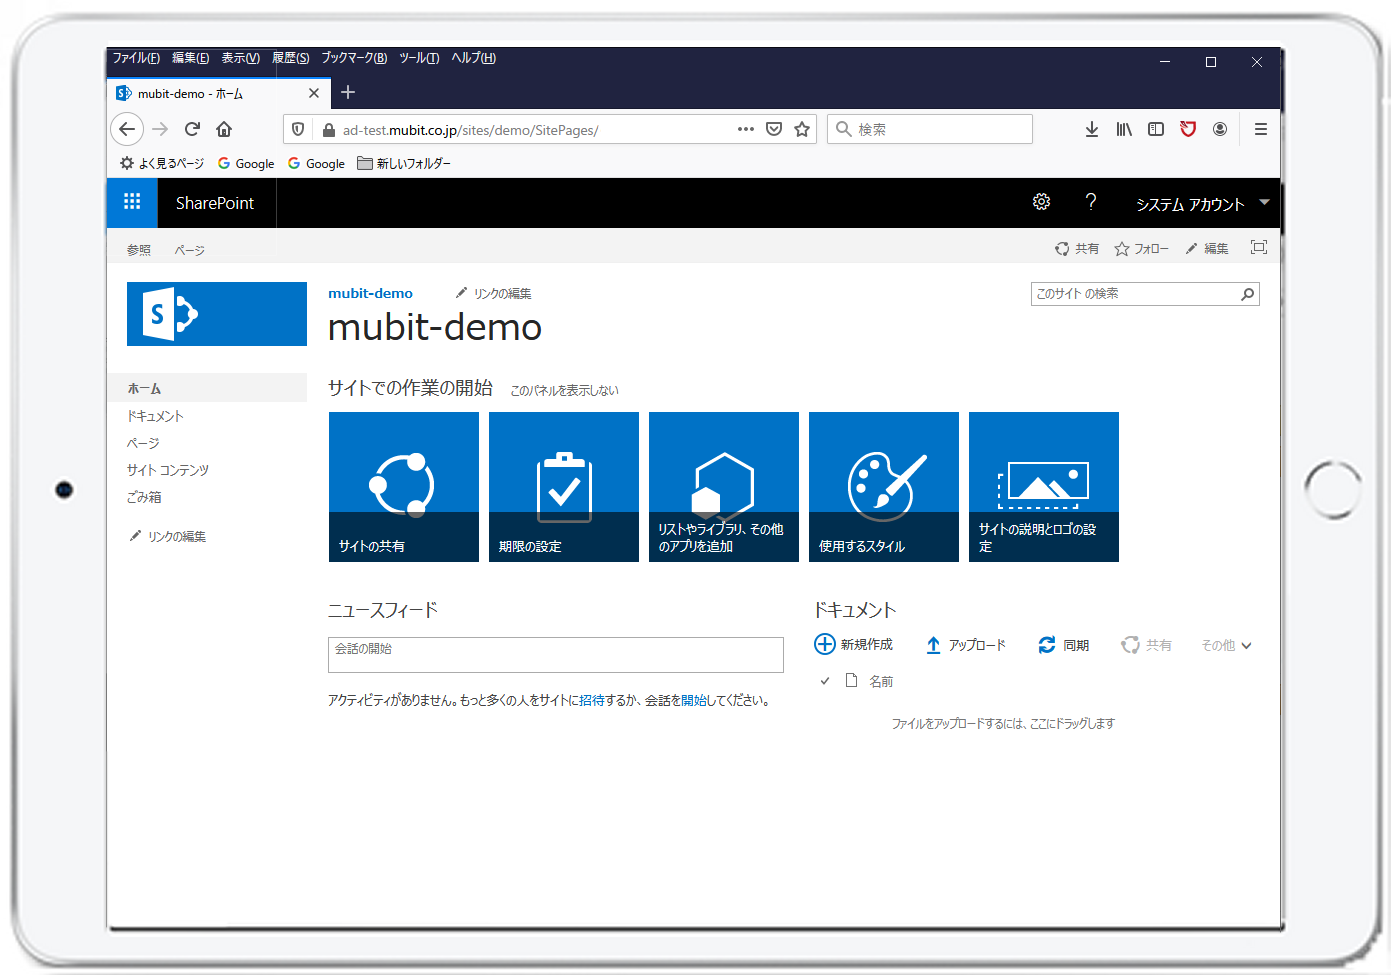Save page to Pocket
Viewport: 1391px width, 975px height.
774,129
